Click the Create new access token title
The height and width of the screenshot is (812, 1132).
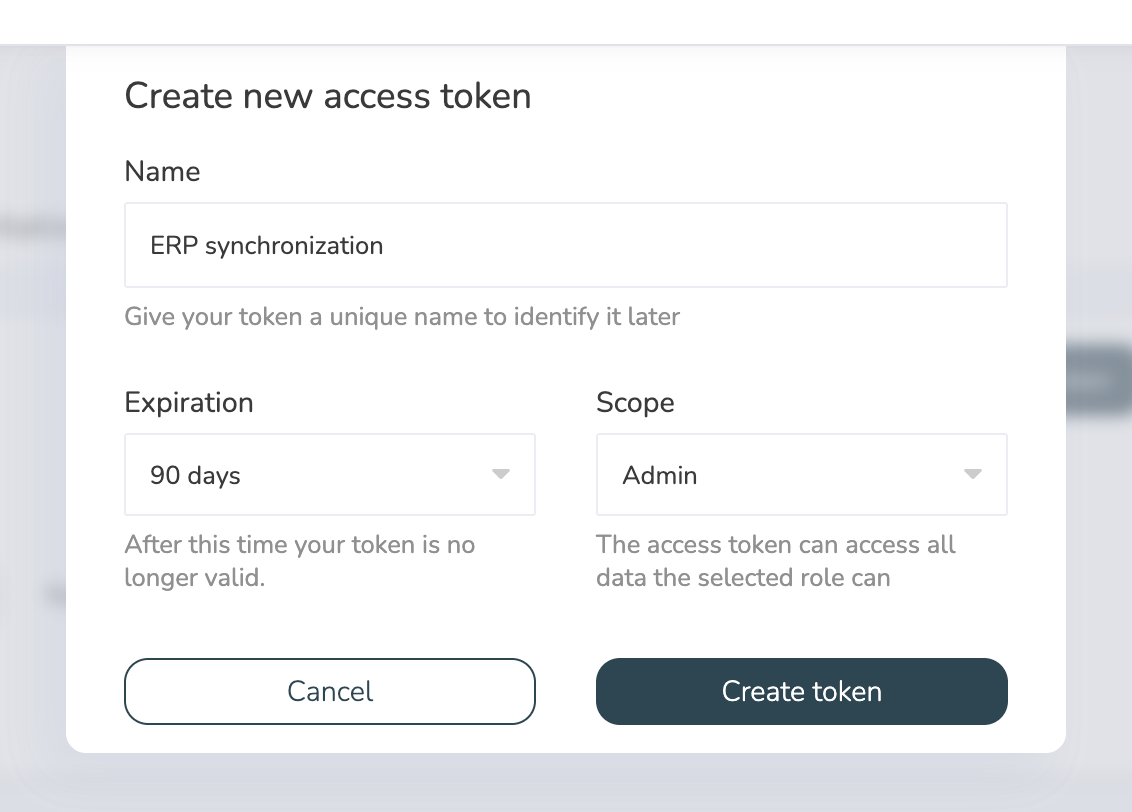point(328,95)
